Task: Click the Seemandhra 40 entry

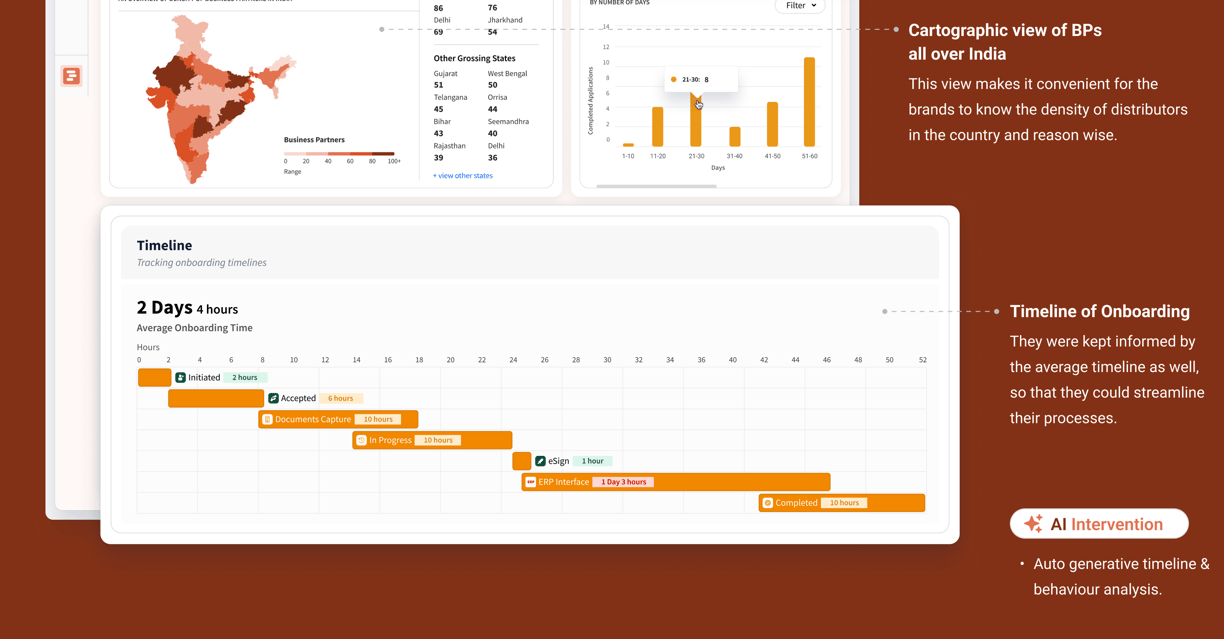Action: (x=508, y=127)
